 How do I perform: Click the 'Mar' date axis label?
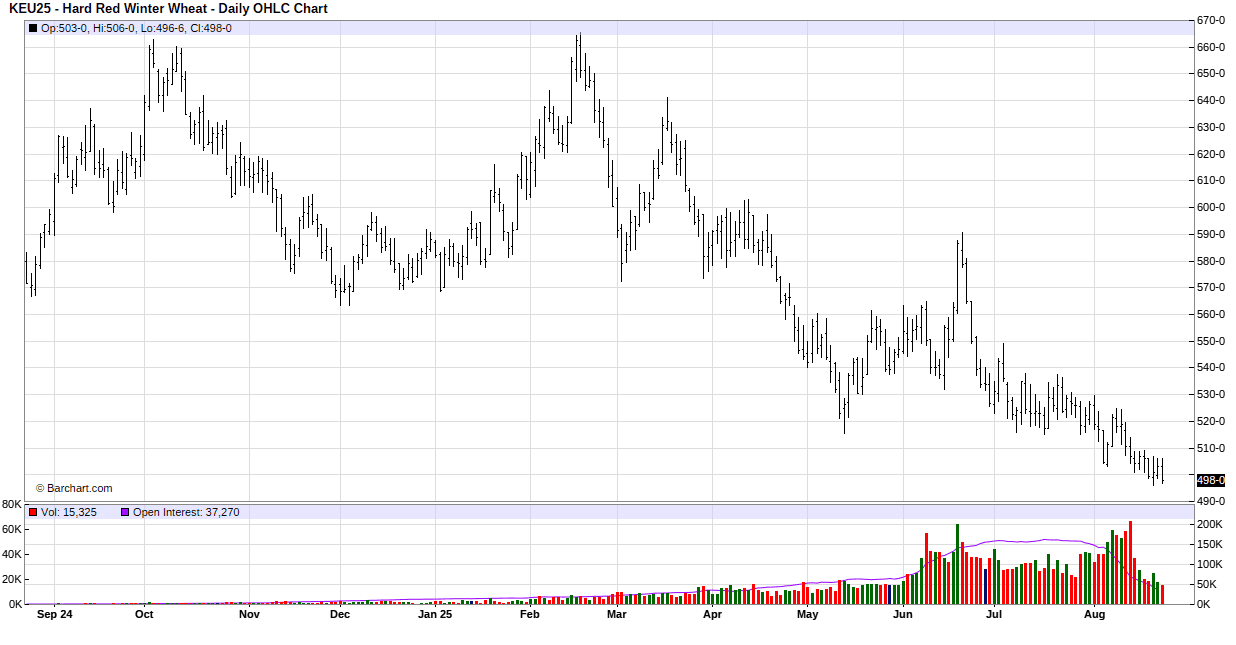point(617,615)
